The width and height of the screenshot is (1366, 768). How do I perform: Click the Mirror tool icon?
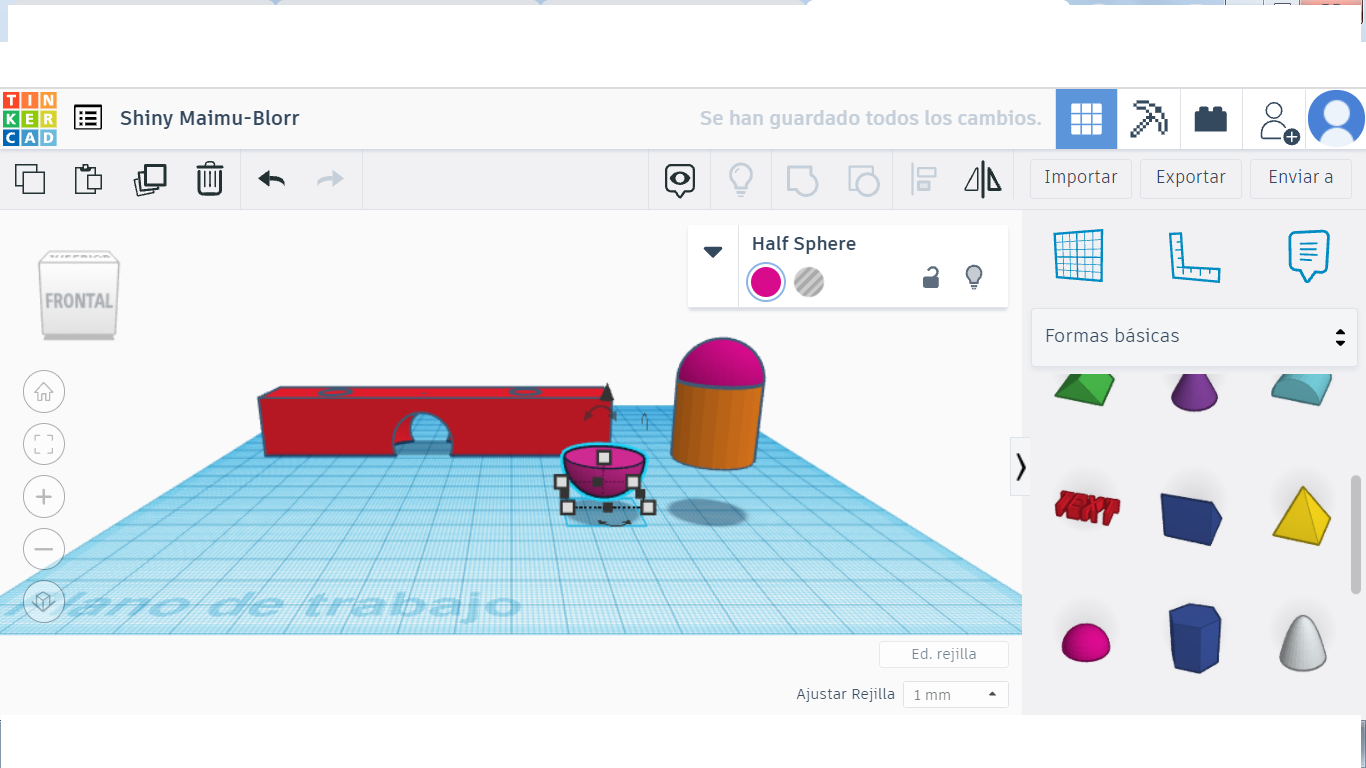[x=982, y=180]
